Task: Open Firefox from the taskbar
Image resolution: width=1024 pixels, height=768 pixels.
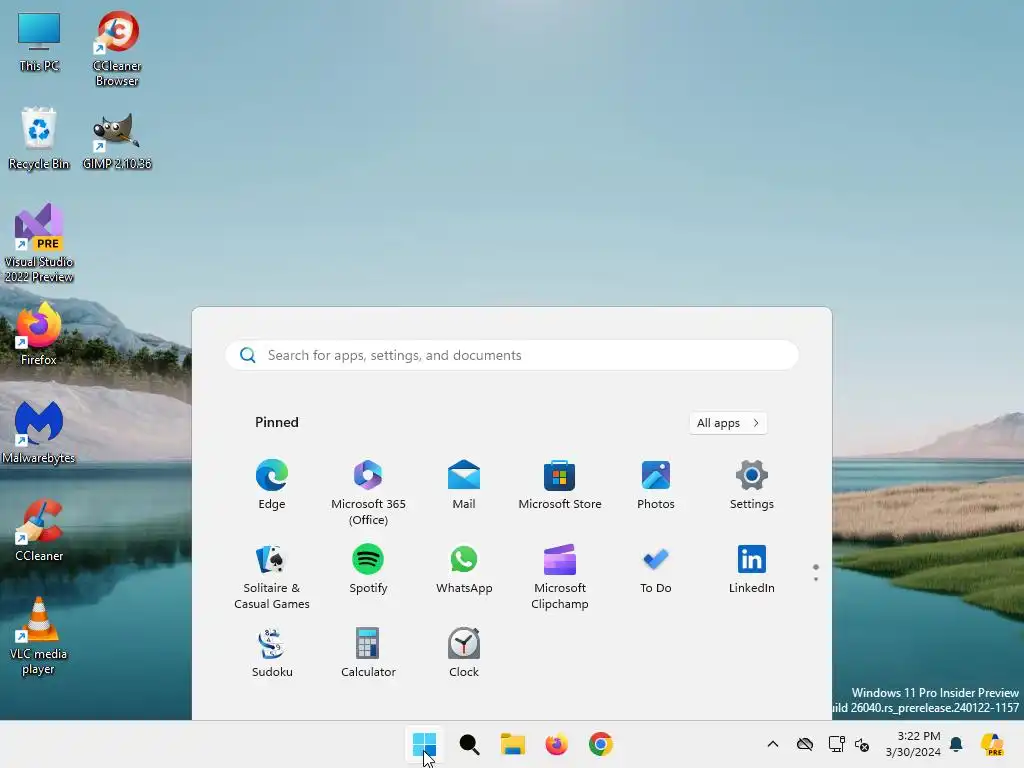Action: [556, 744]
